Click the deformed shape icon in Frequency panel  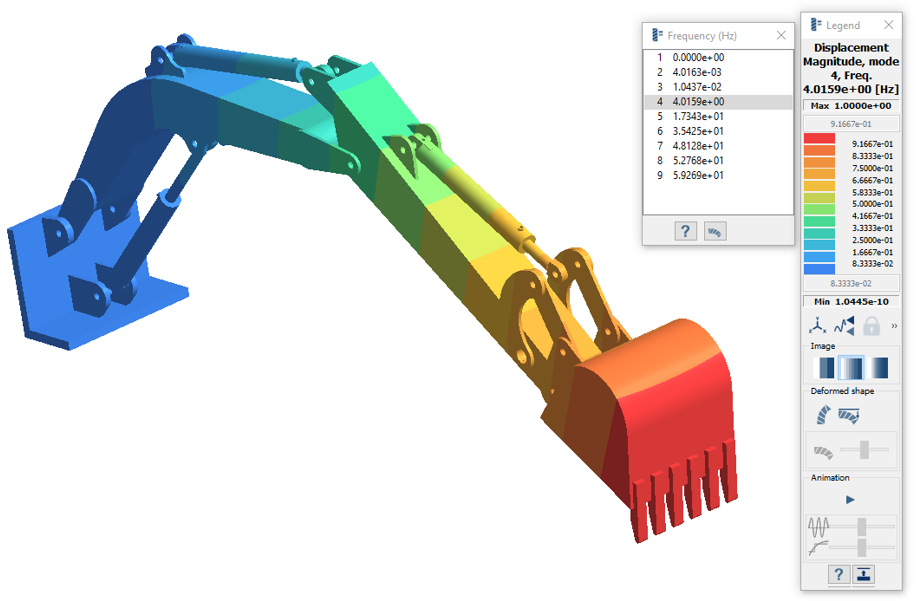pyautogui.click(x=715, y=231)
